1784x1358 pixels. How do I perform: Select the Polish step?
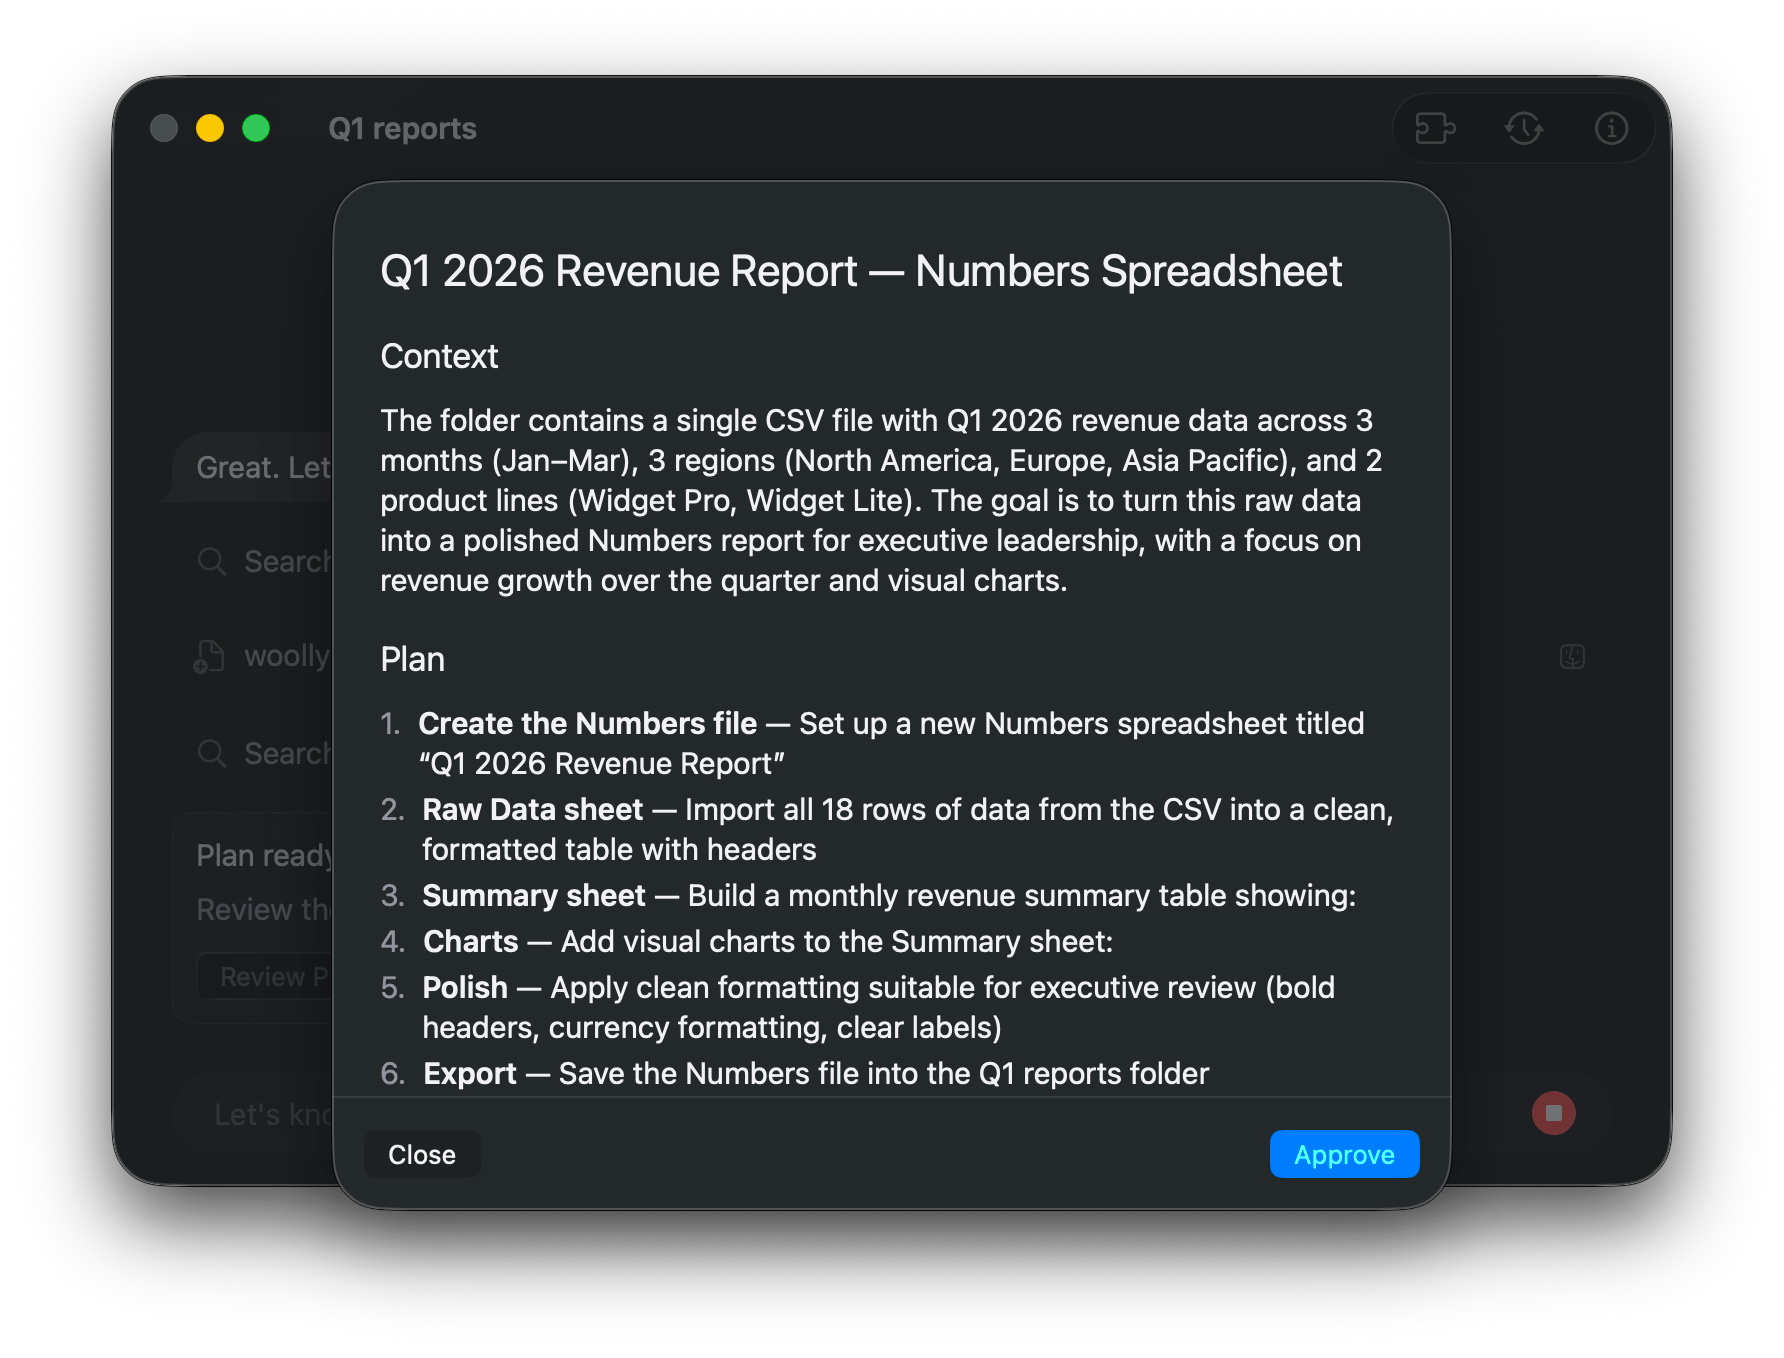858,1007
